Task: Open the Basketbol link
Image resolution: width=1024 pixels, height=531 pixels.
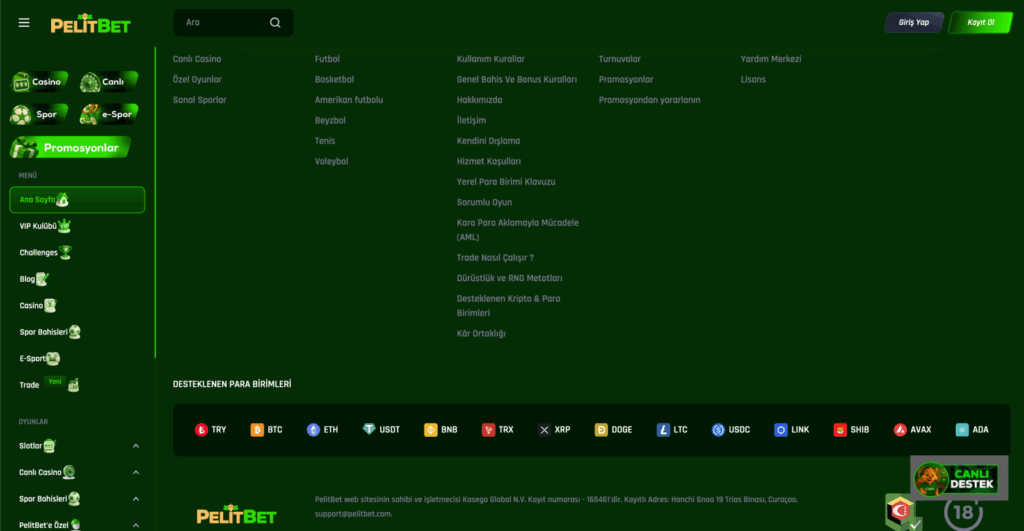Action: [334, 80]
